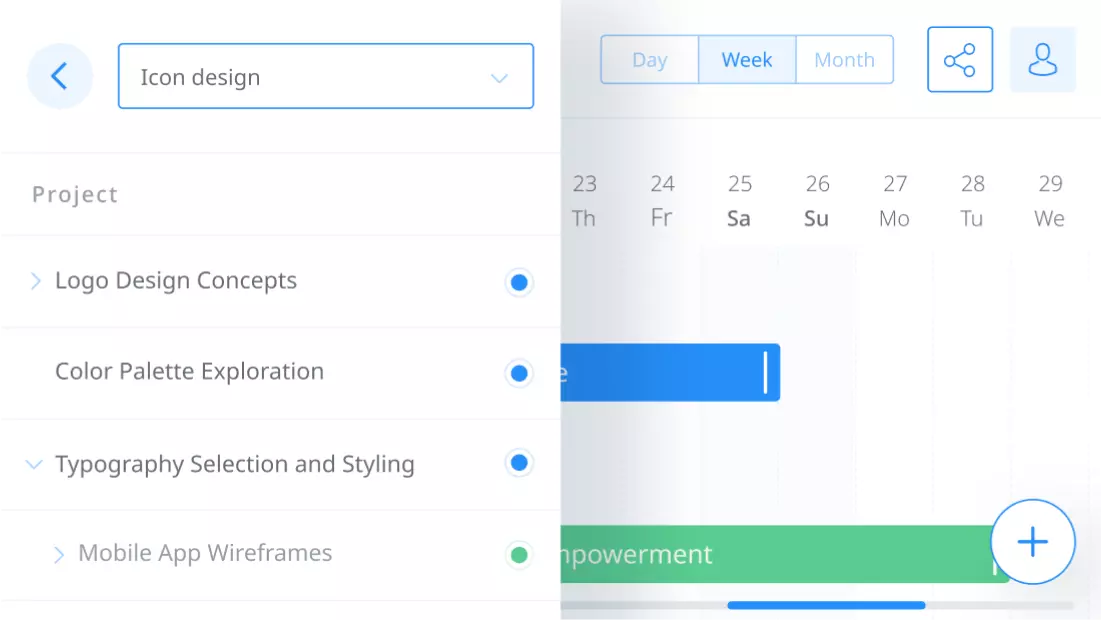The height and width of the screenshot is (620, 1101).
Task: Toggle the blue status dot for Logo Design Concepts
Action: [x=519, y=282]
